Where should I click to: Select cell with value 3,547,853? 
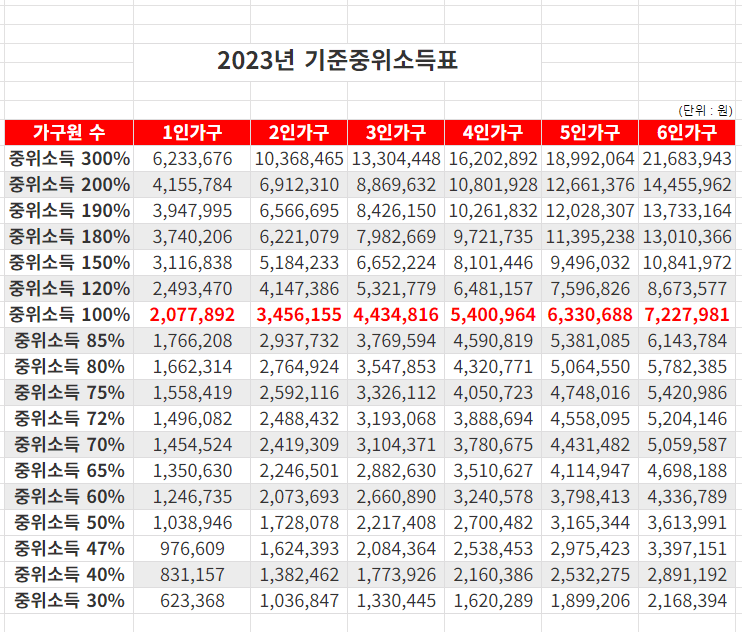click(x=396, y=367)
